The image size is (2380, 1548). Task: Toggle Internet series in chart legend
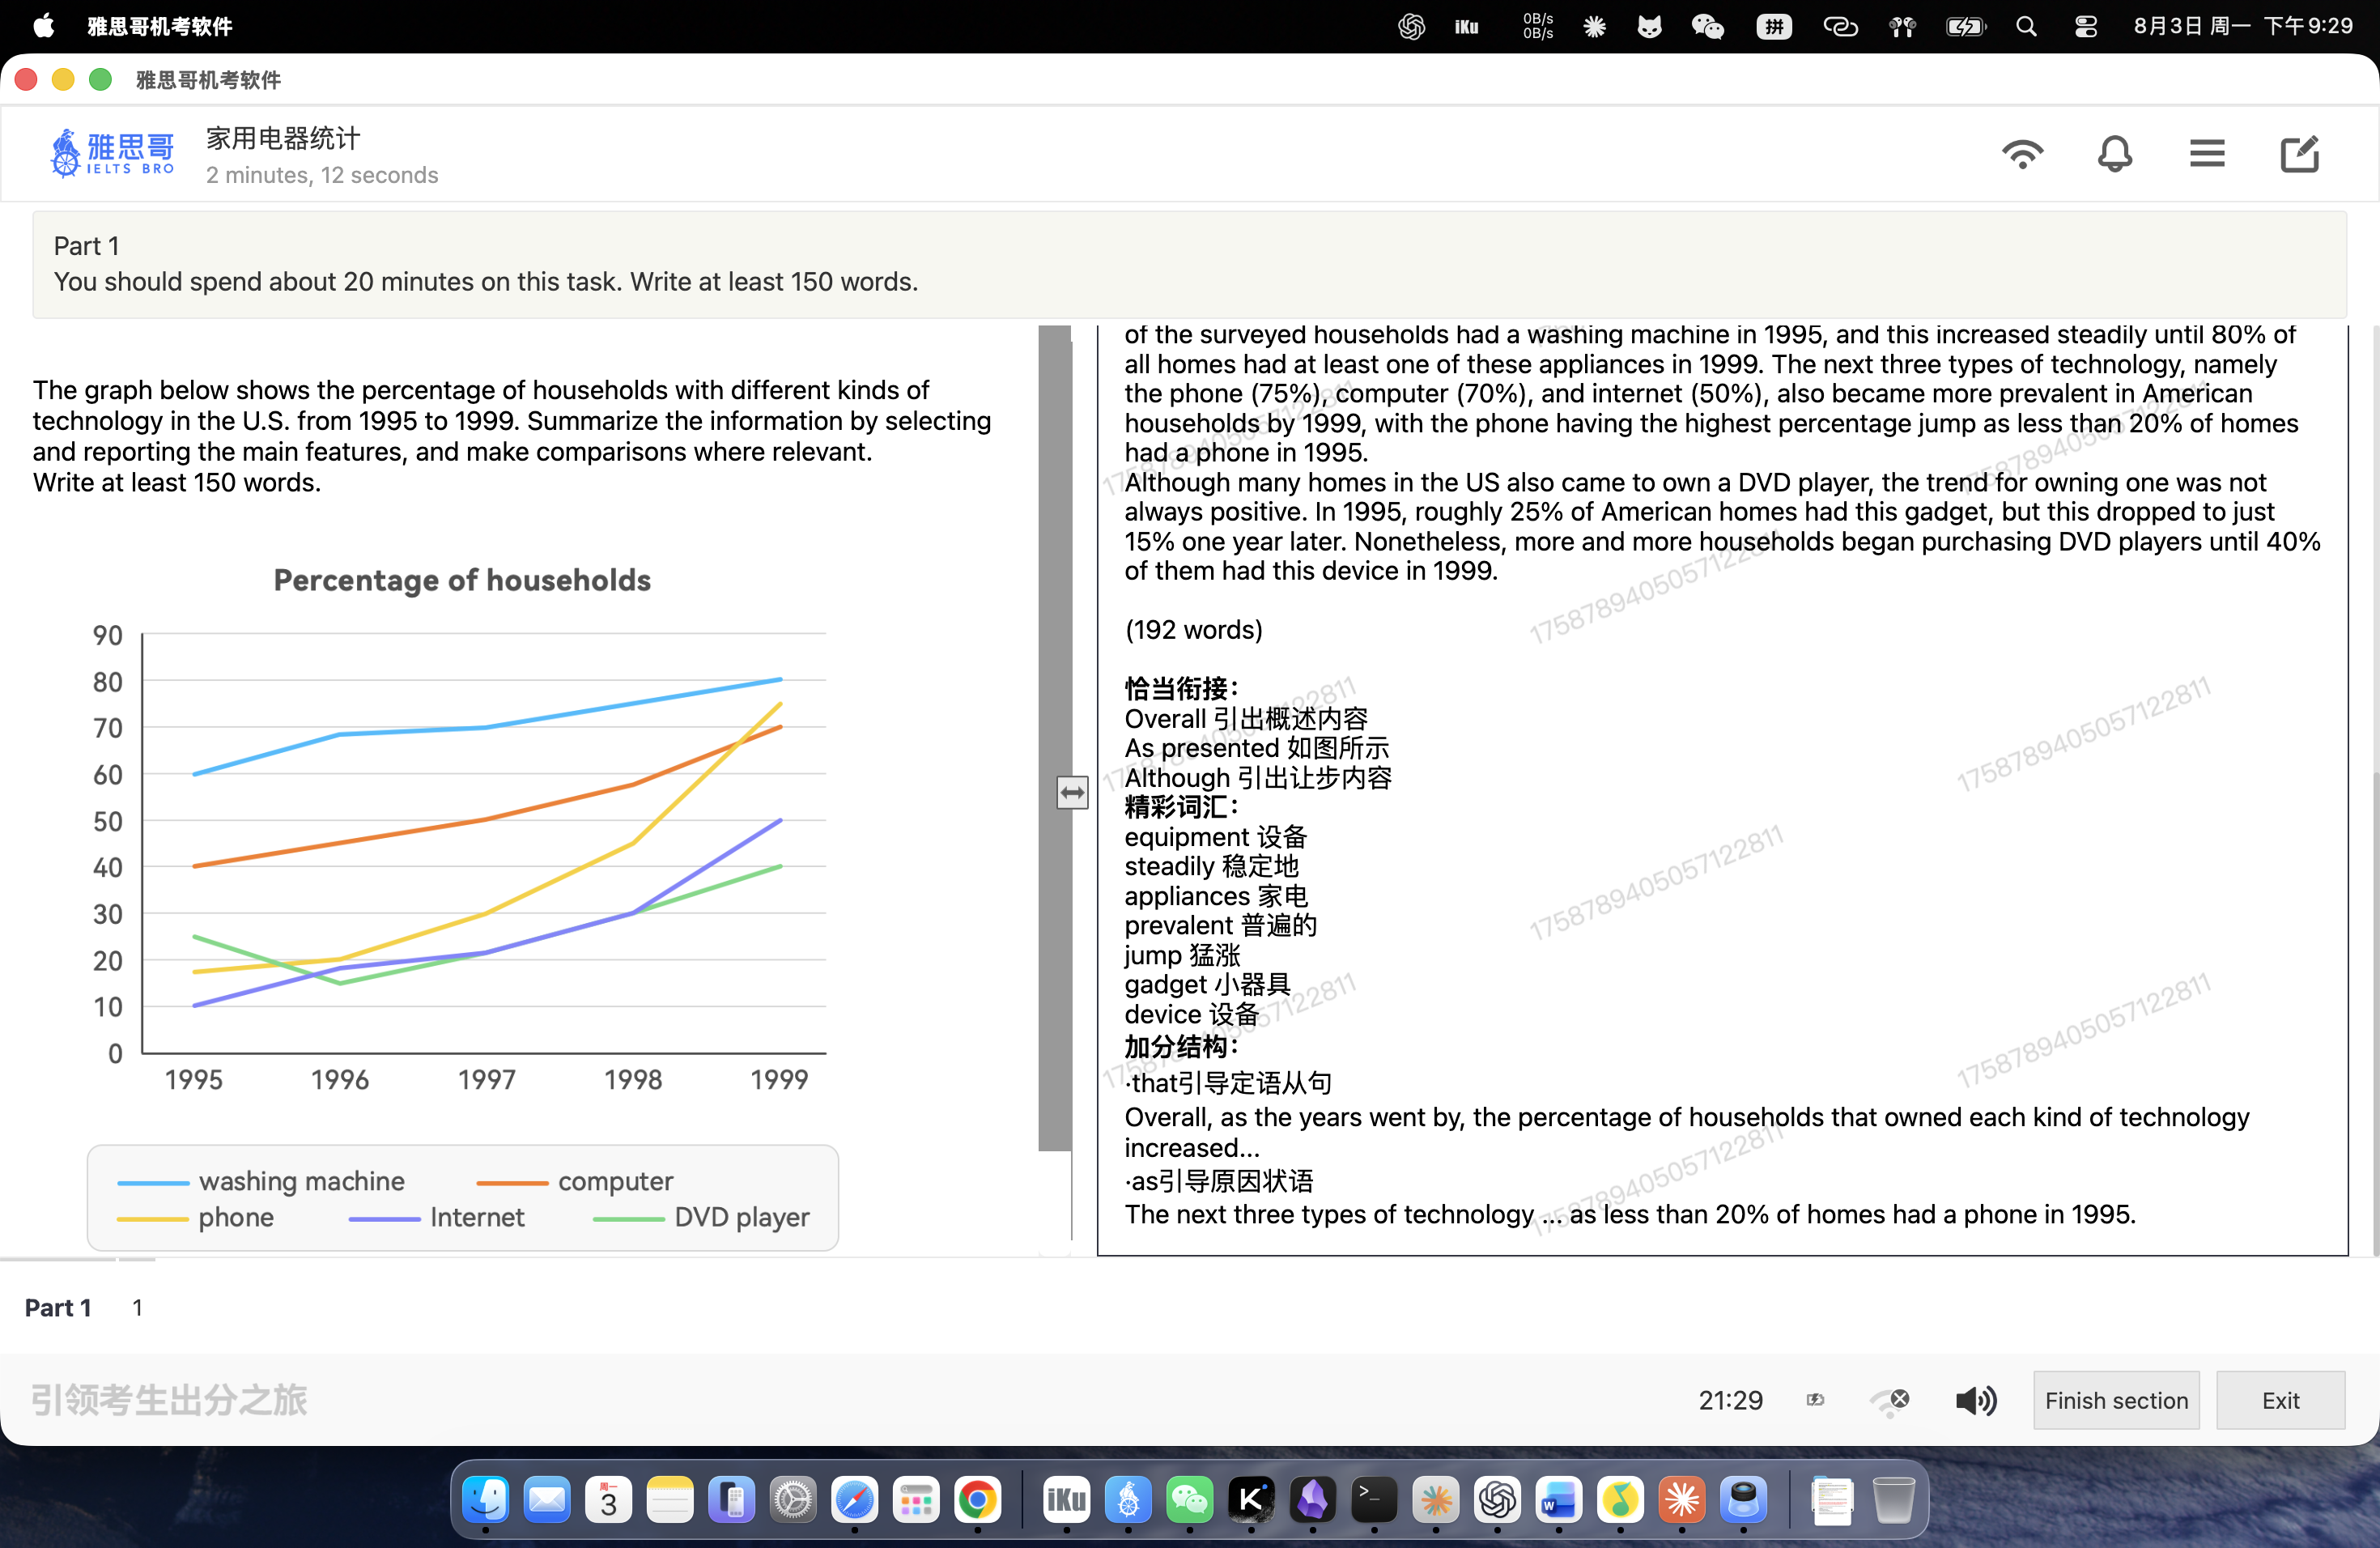(x=436, y=1217)
